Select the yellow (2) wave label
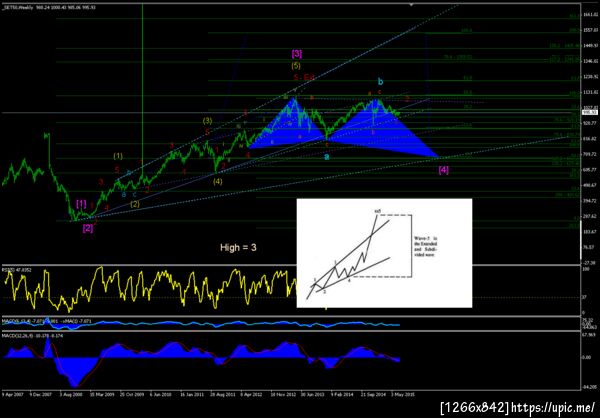Image resolution: width=600 pixels, height=418 pixels. click(x=135, y=204)
